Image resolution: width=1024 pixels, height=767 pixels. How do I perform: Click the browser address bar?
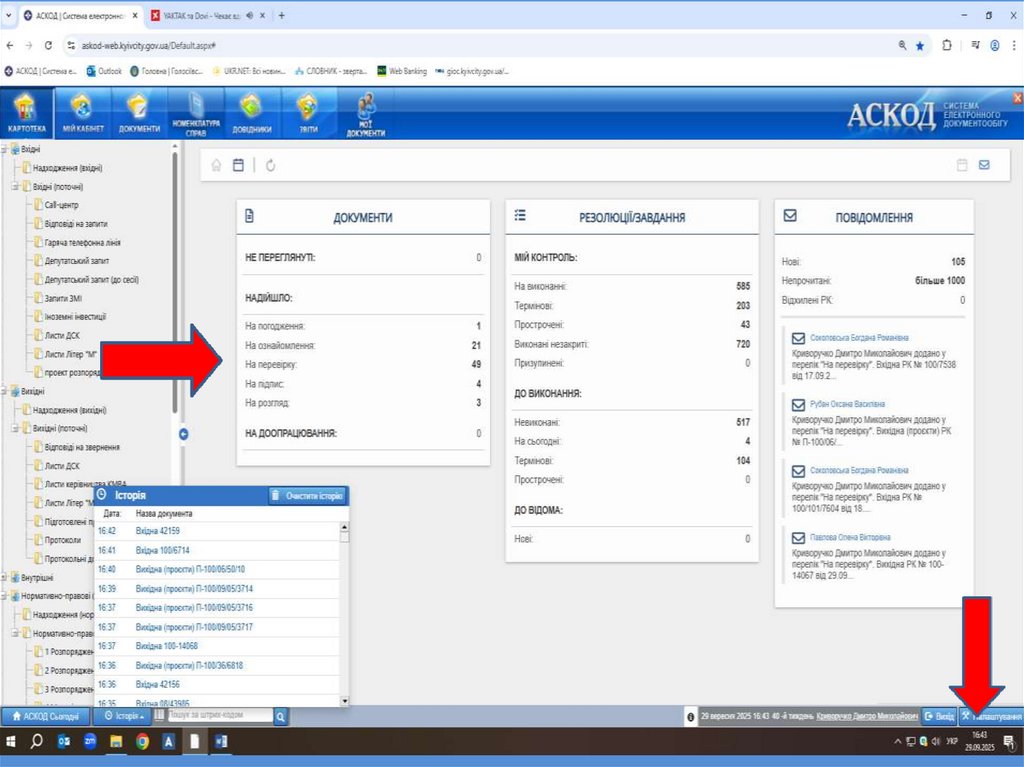483,46
